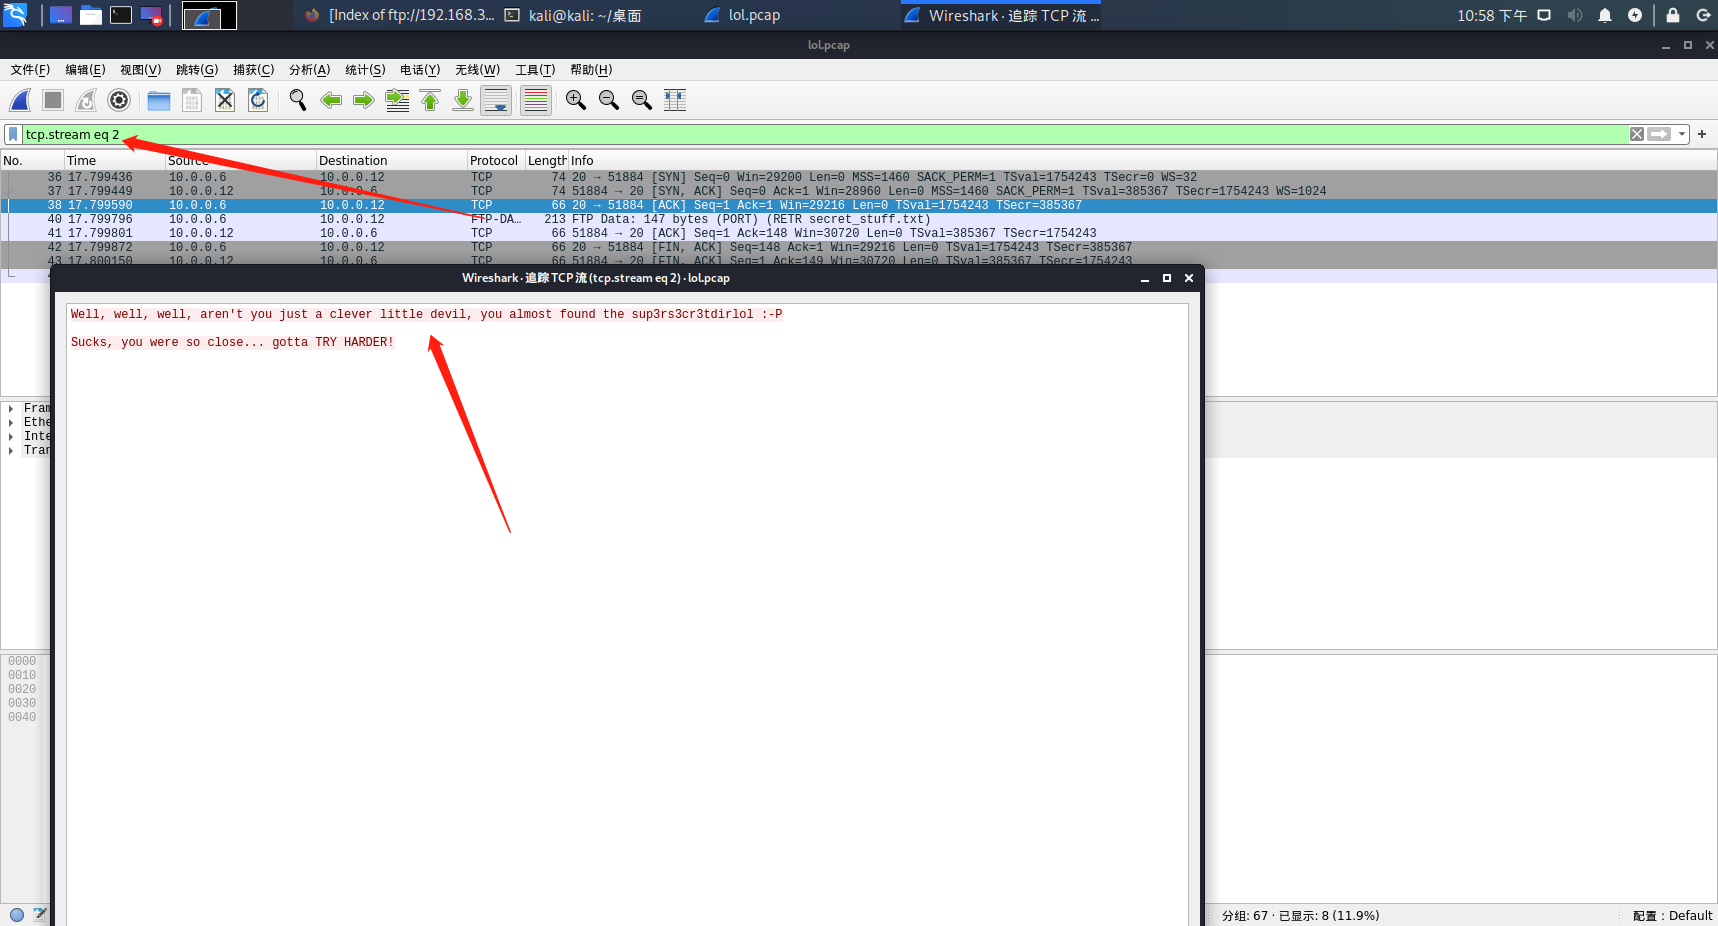Screen dimensions: 1718x926
Task: Open the 电话(Y) menu
Action: 420,70
